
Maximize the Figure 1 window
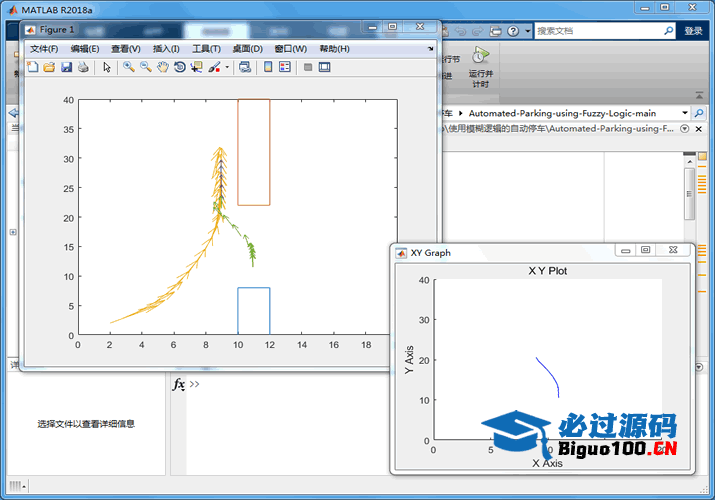[392, 27]
